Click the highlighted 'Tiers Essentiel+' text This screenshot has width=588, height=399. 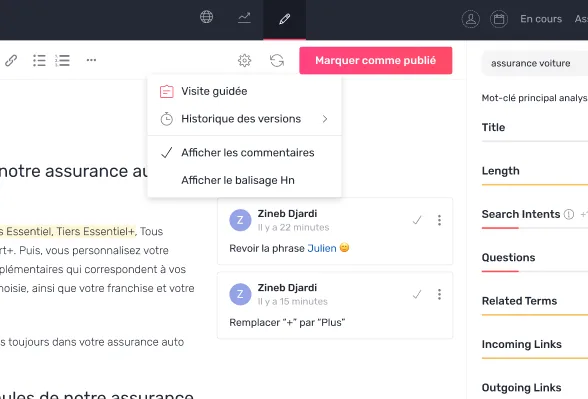point(95,231)
